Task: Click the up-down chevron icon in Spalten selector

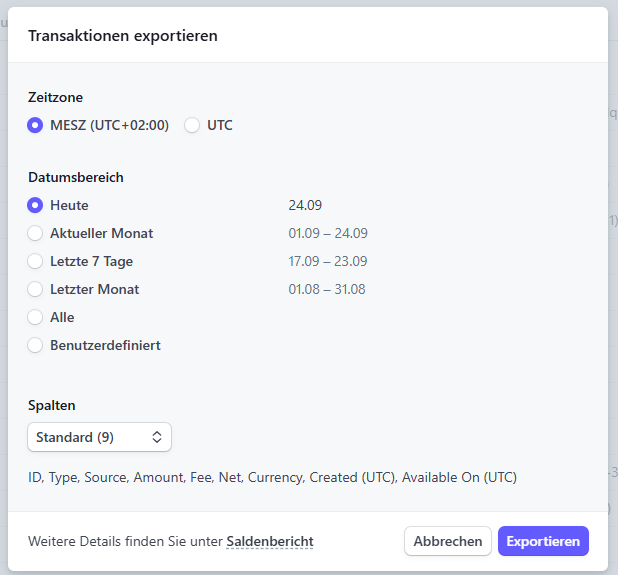Action: 157,437
